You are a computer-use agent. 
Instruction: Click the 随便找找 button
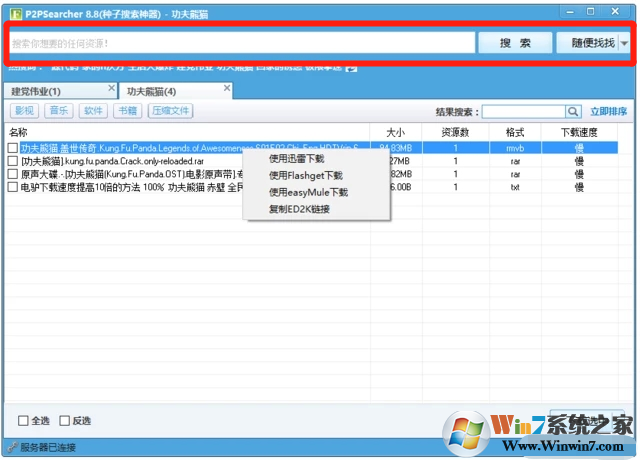click(589, 43)
